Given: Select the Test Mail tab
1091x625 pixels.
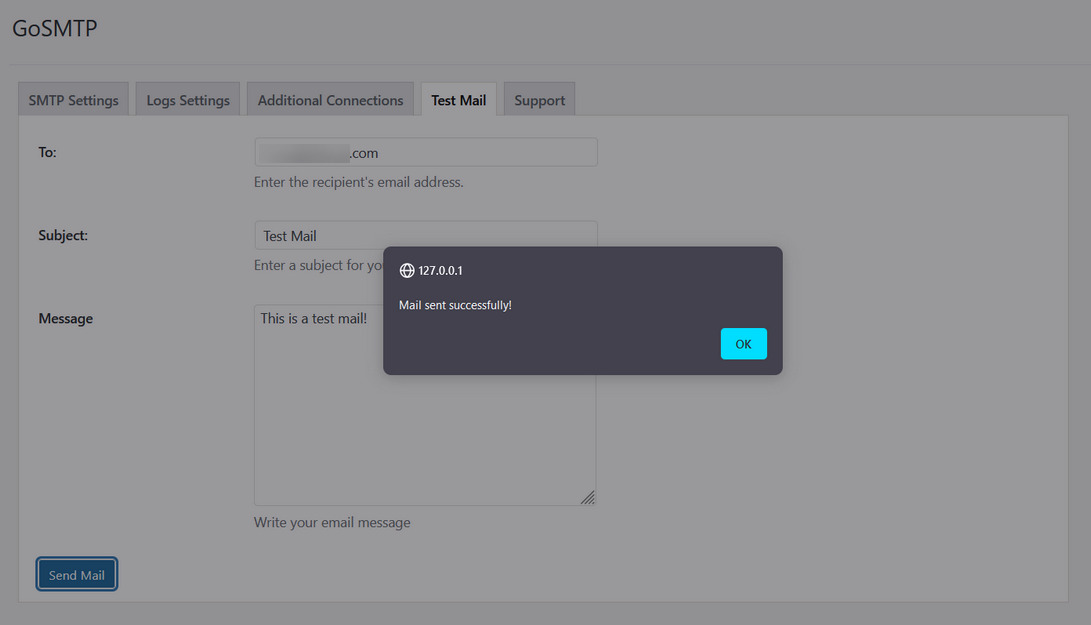Looking at the screenshot, I should 459,100.
